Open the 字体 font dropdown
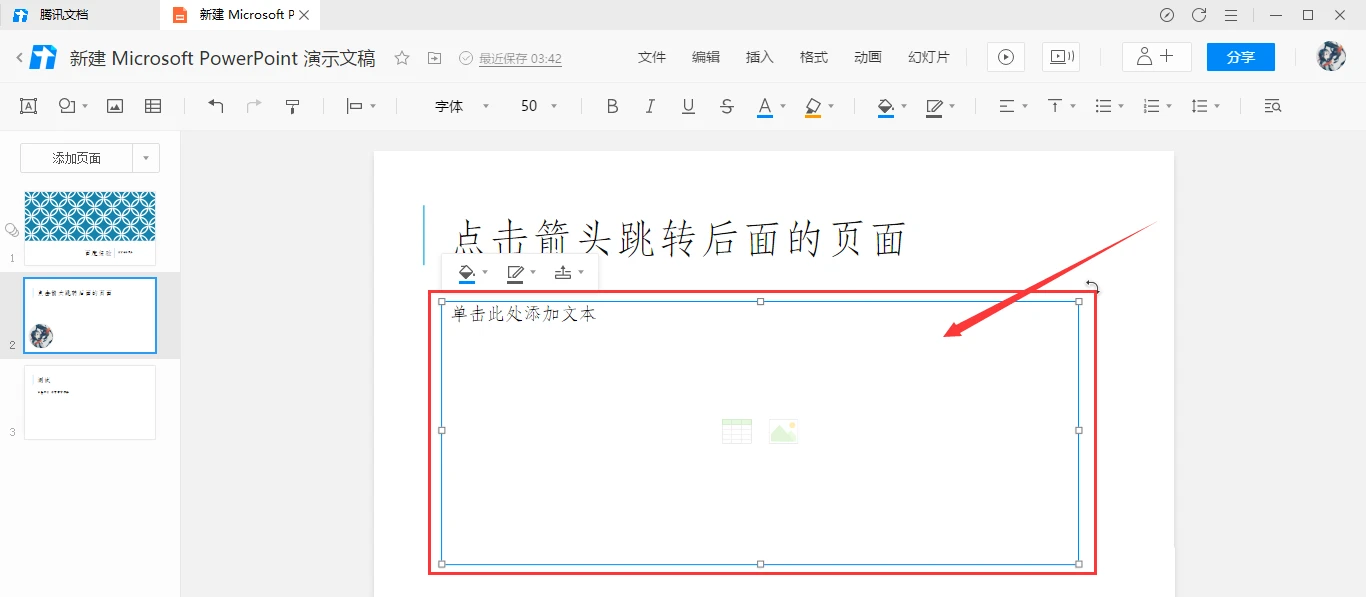This screenshot has height=597, width=1366. point(461,106)
